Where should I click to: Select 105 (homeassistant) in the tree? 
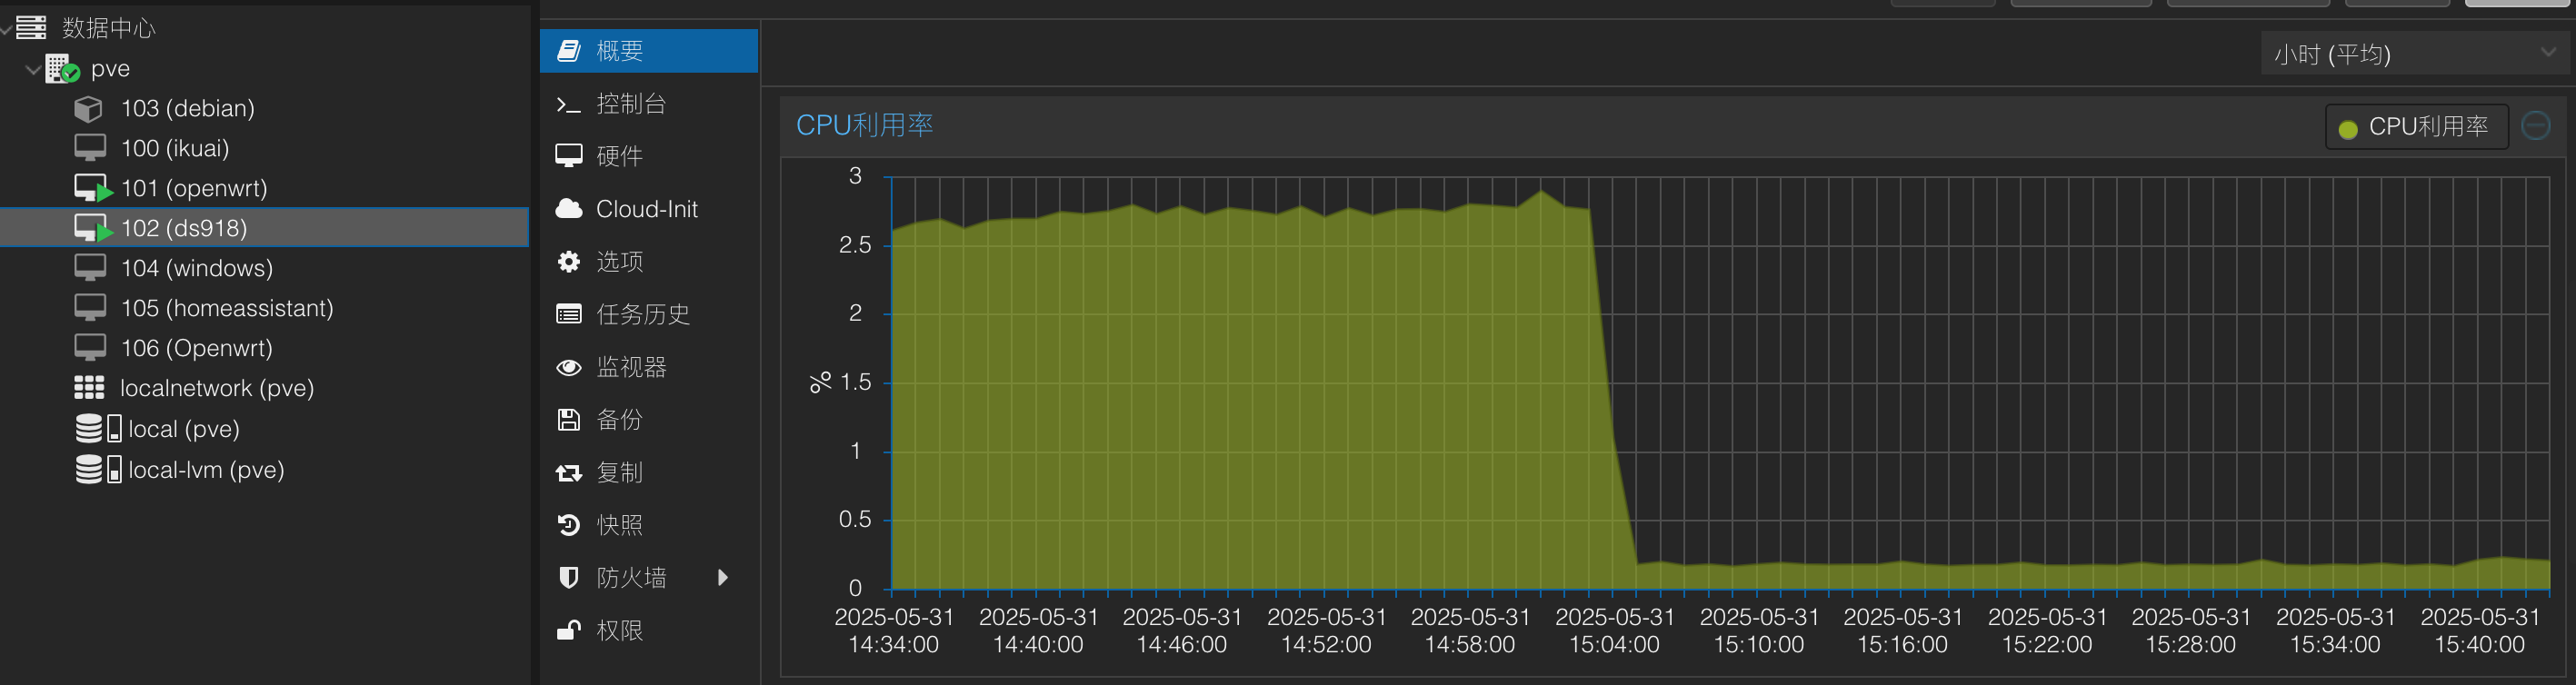[227, 308]
